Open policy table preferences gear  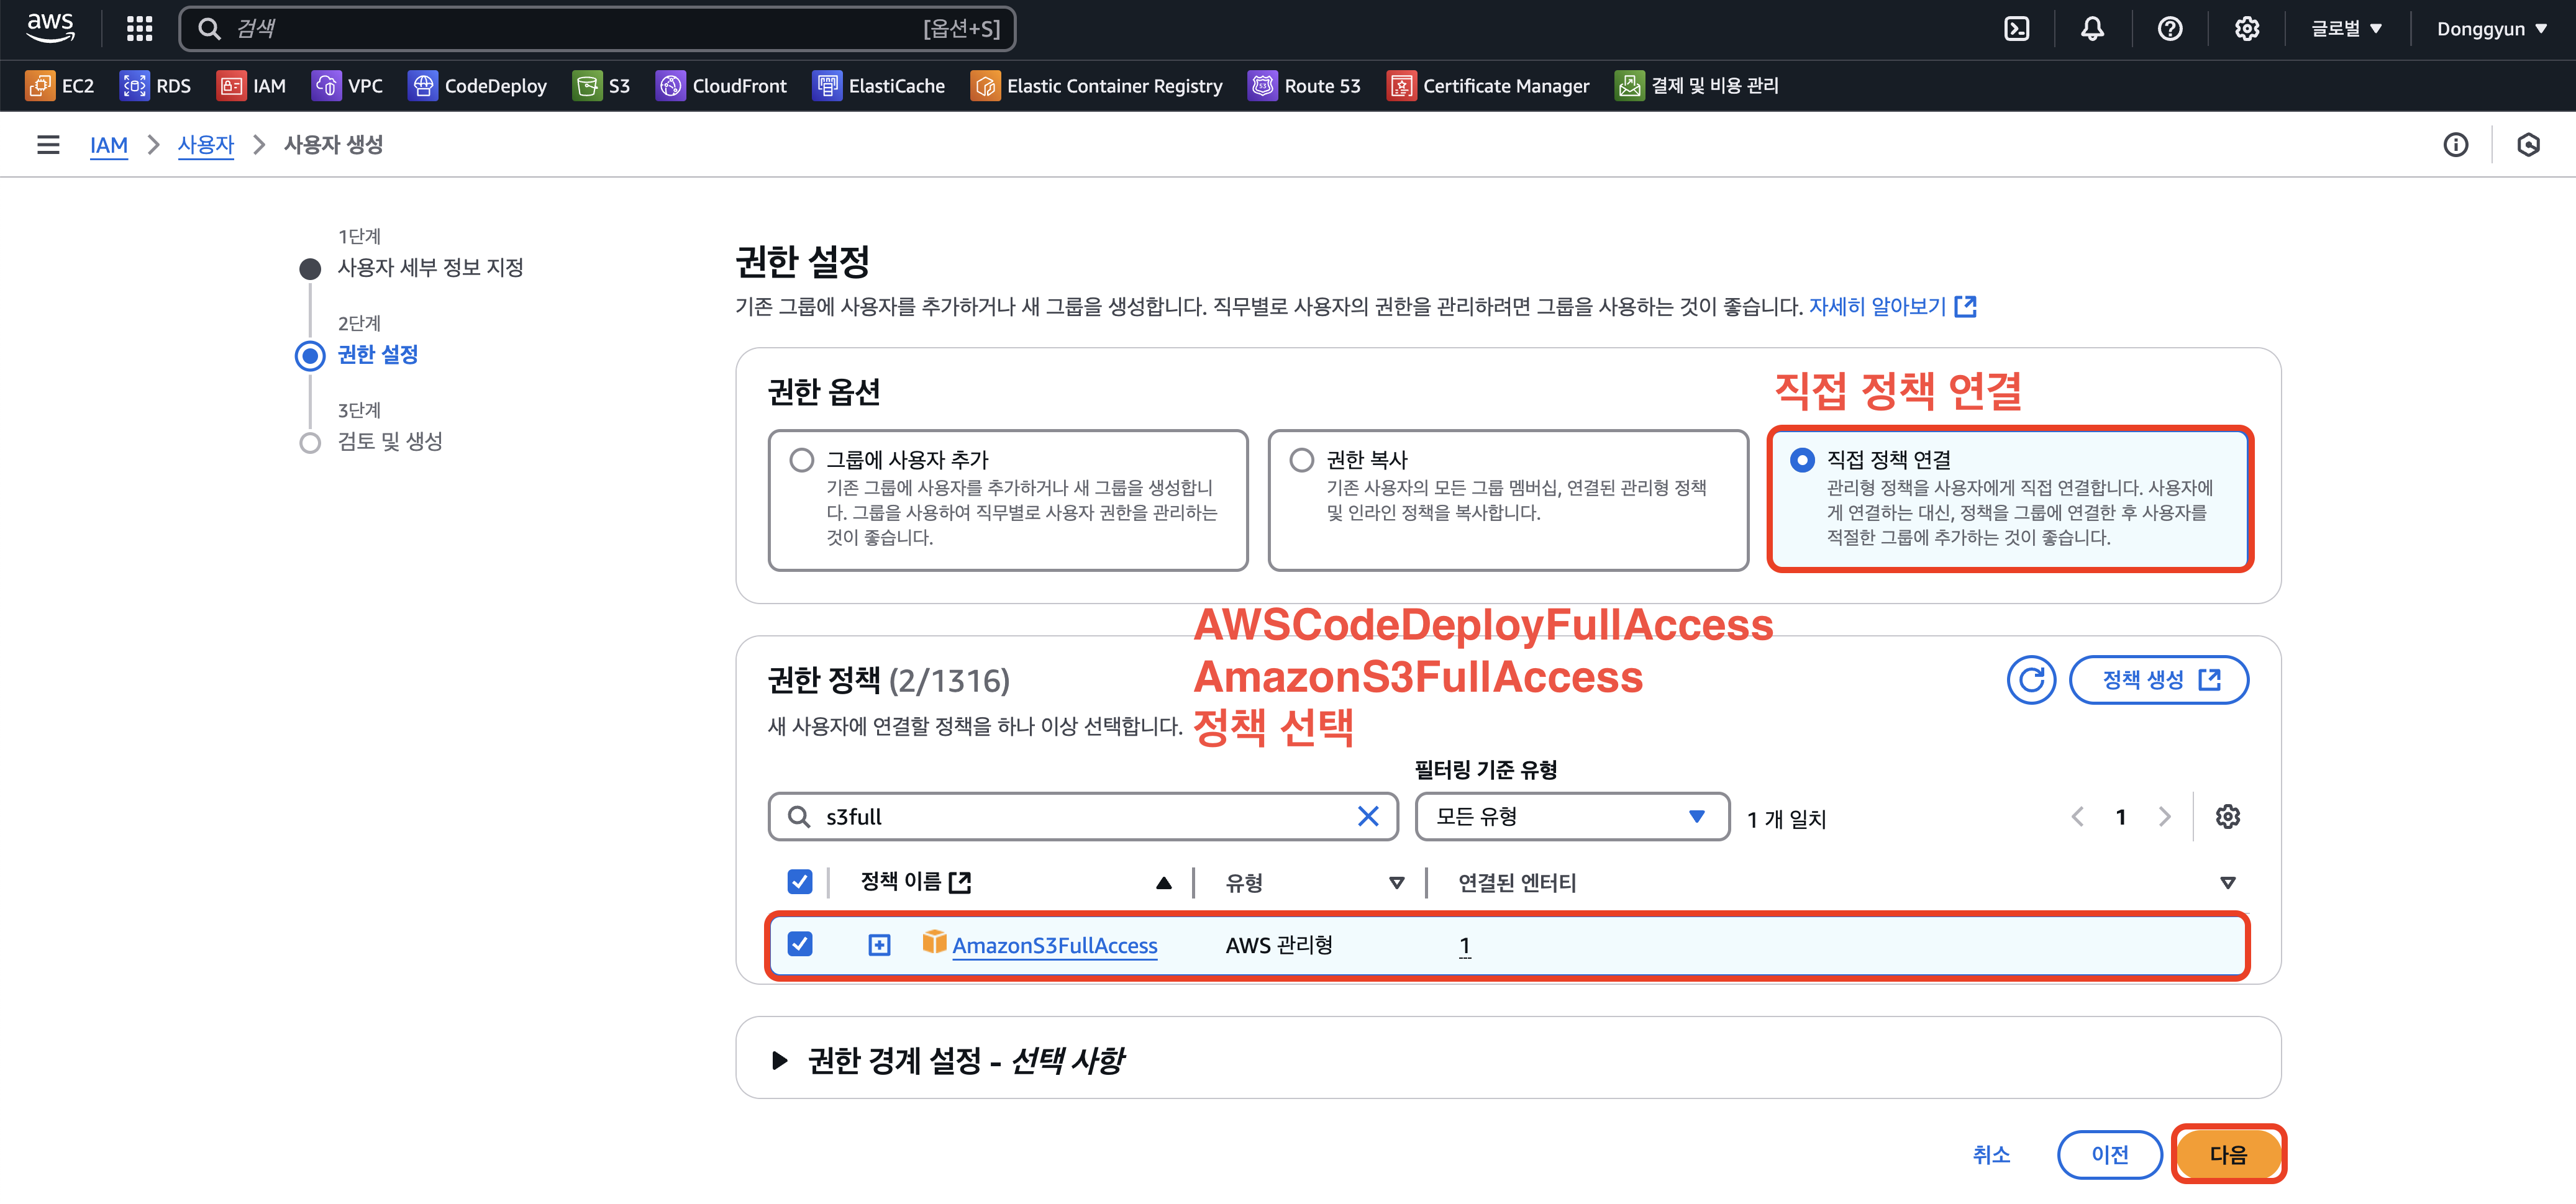[x=2227, y=817]
